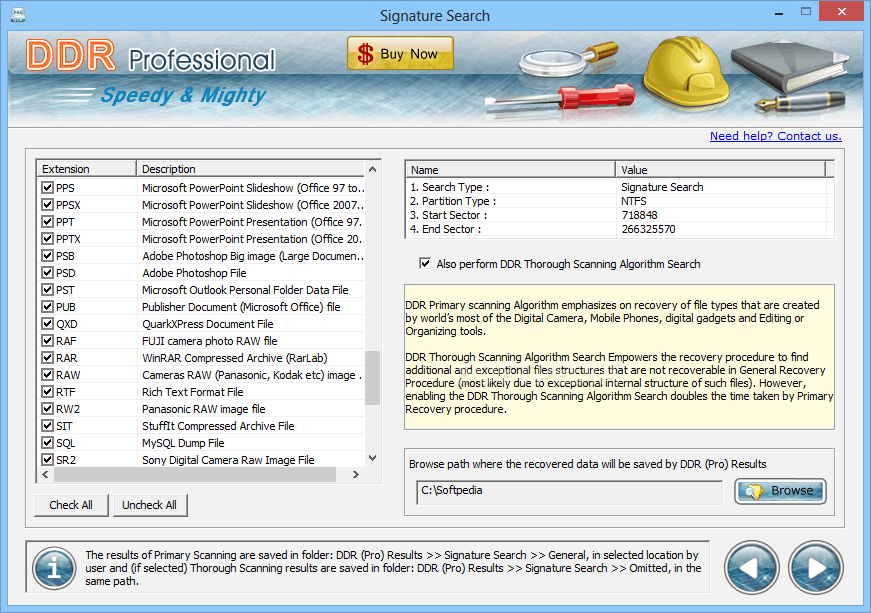Click the Signature Search value cell
This screenshot has width=871, height=613.
(x=662, y=187)
